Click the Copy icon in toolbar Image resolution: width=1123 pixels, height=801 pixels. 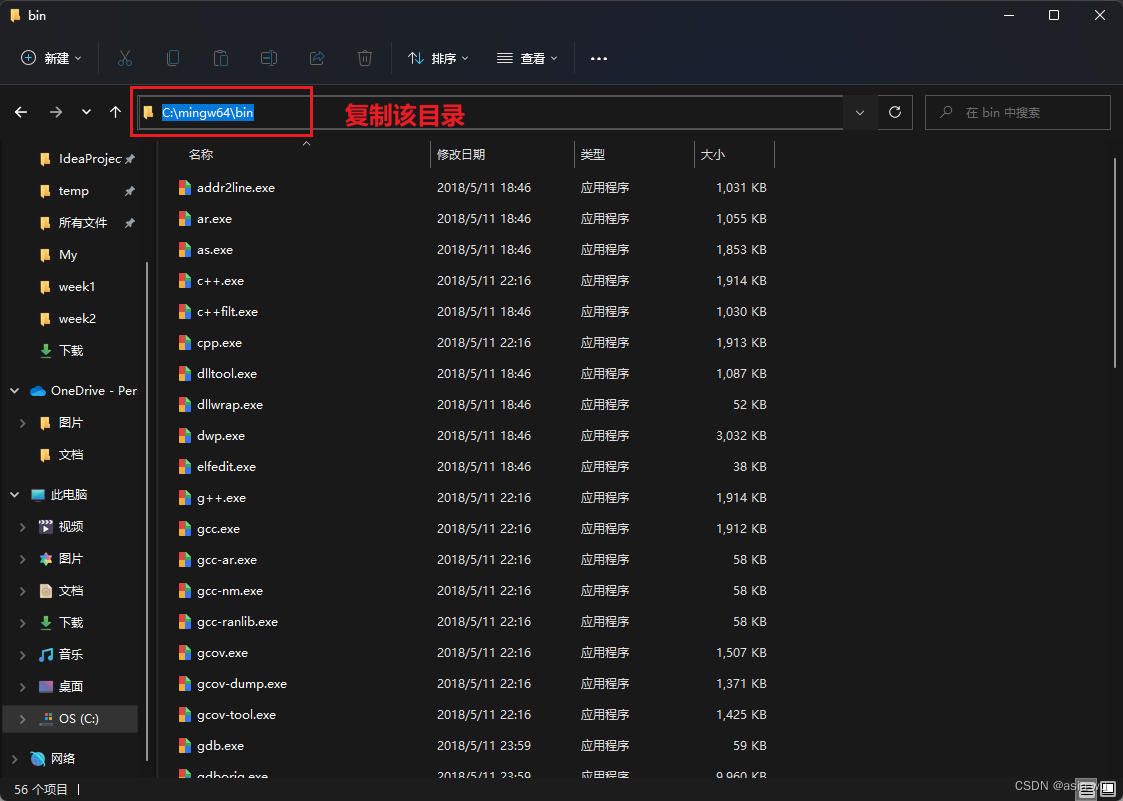[173, 58]
